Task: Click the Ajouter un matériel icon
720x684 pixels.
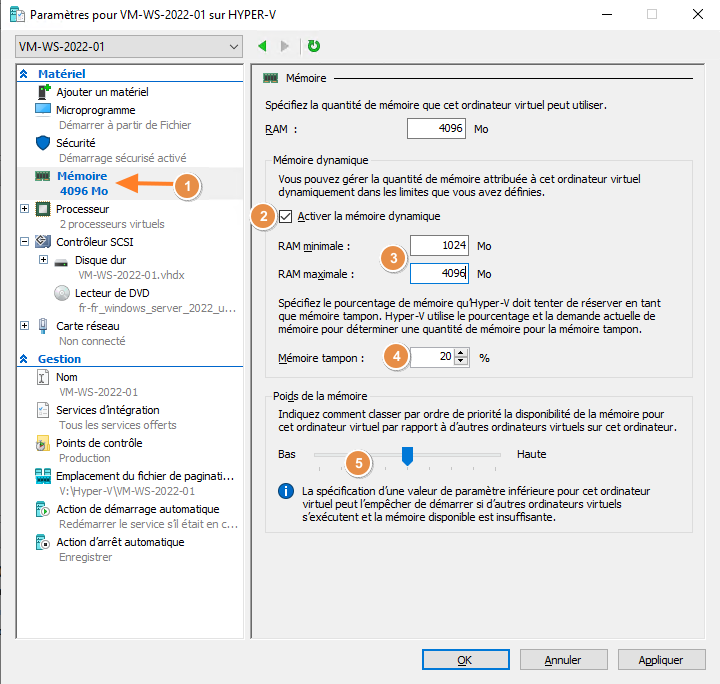Action: point(43,92)
